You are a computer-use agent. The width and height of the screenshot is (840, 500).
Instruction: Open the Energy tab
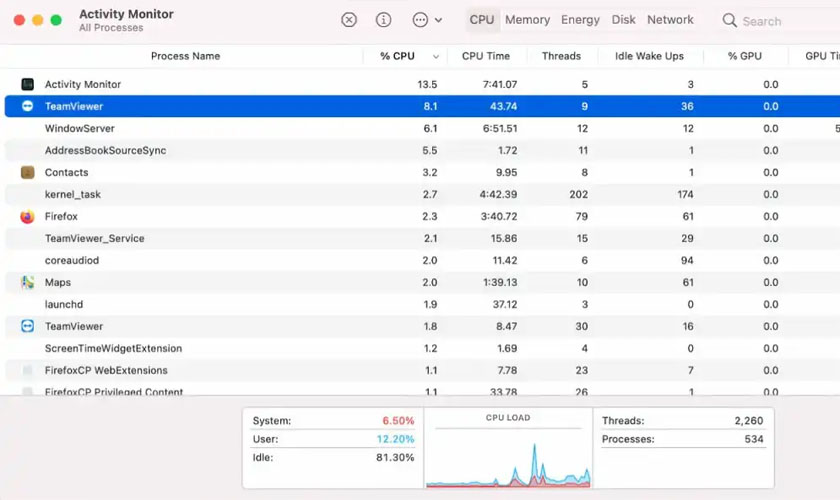click(580, 20)
